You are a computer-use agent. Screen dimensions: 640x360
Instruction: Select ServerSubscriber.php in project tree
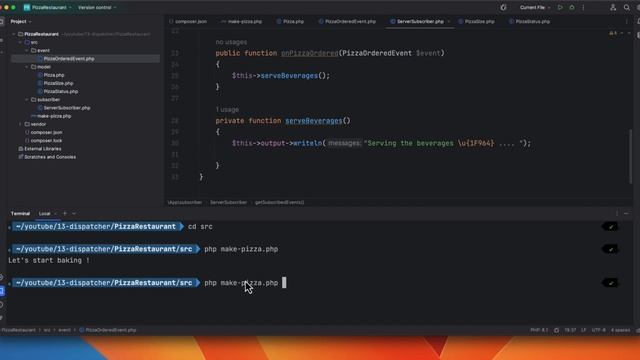[67, 108]
